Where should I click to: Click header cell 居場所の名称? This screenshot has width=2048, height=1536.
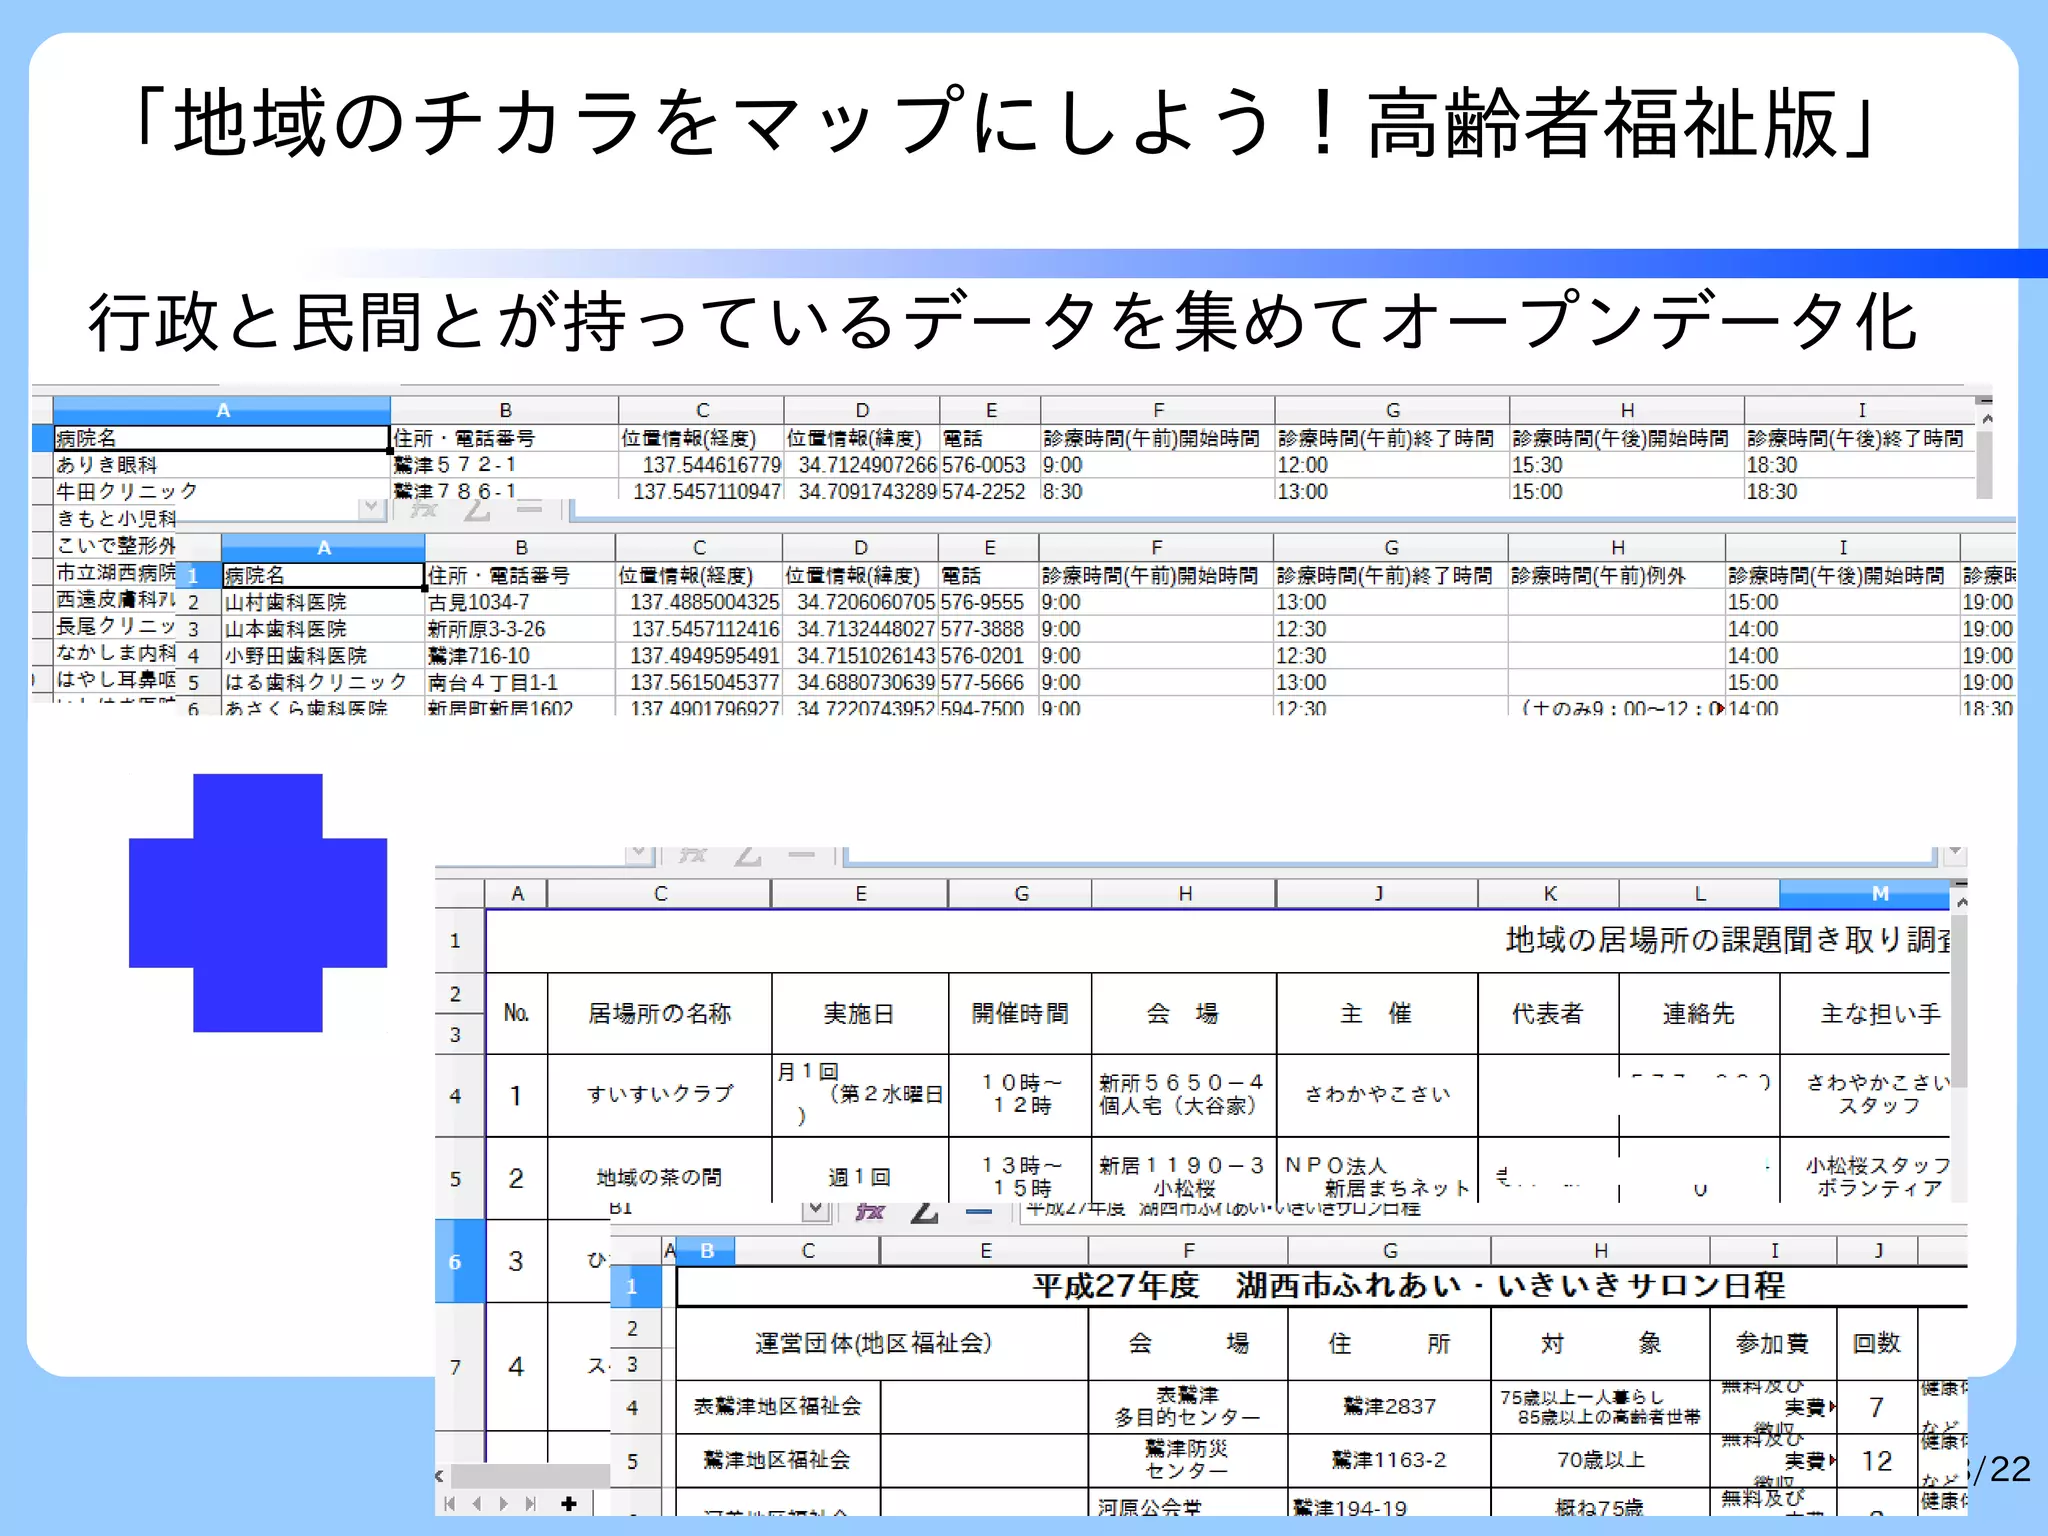coord(660,1013)
